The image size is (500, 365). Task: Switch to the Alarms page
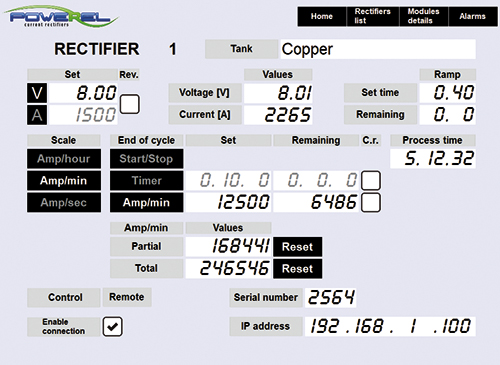click(x=473, y=16)
